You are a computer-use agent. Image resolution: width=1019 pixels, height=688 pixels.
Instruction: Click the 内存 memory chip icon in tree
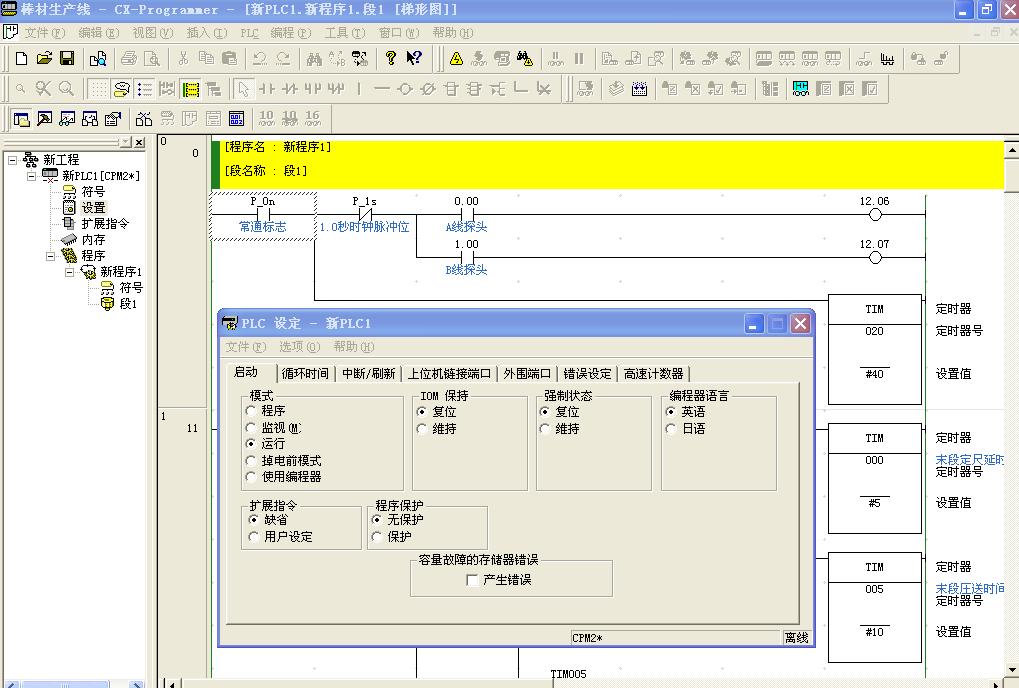point(69,240)
